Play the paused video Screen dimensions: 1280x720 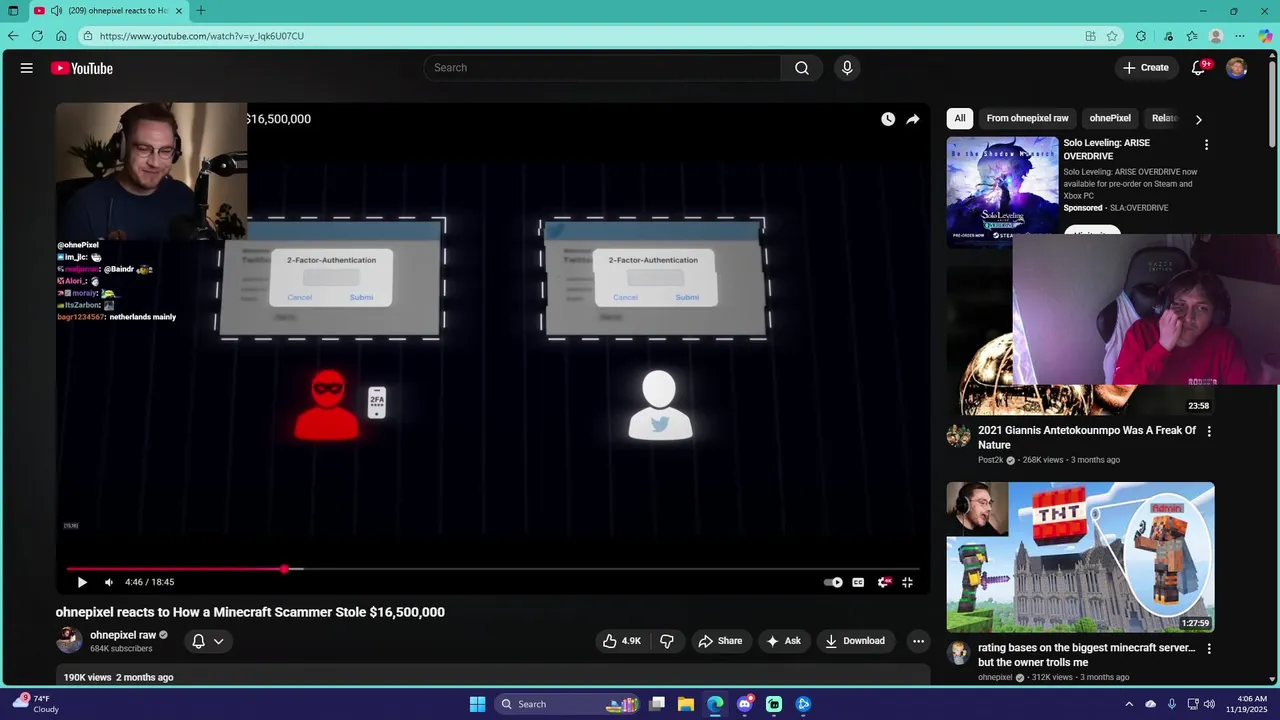point(82,582)
